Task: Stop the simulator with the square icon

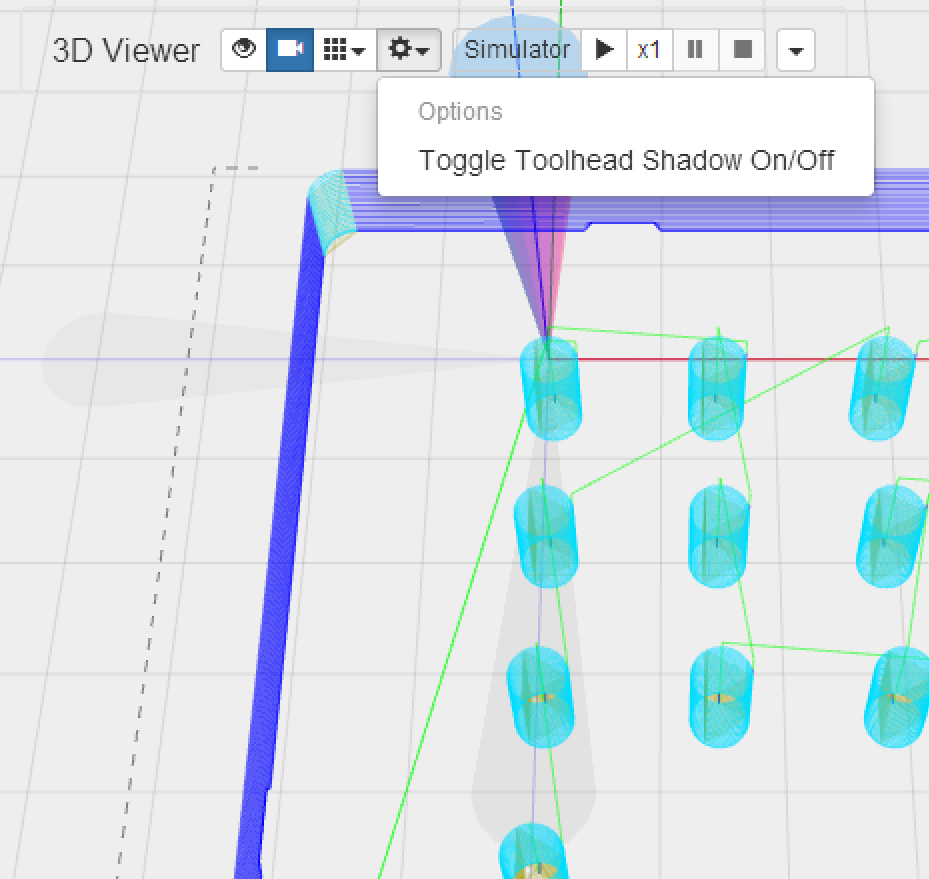Action: tap(742, 49)
